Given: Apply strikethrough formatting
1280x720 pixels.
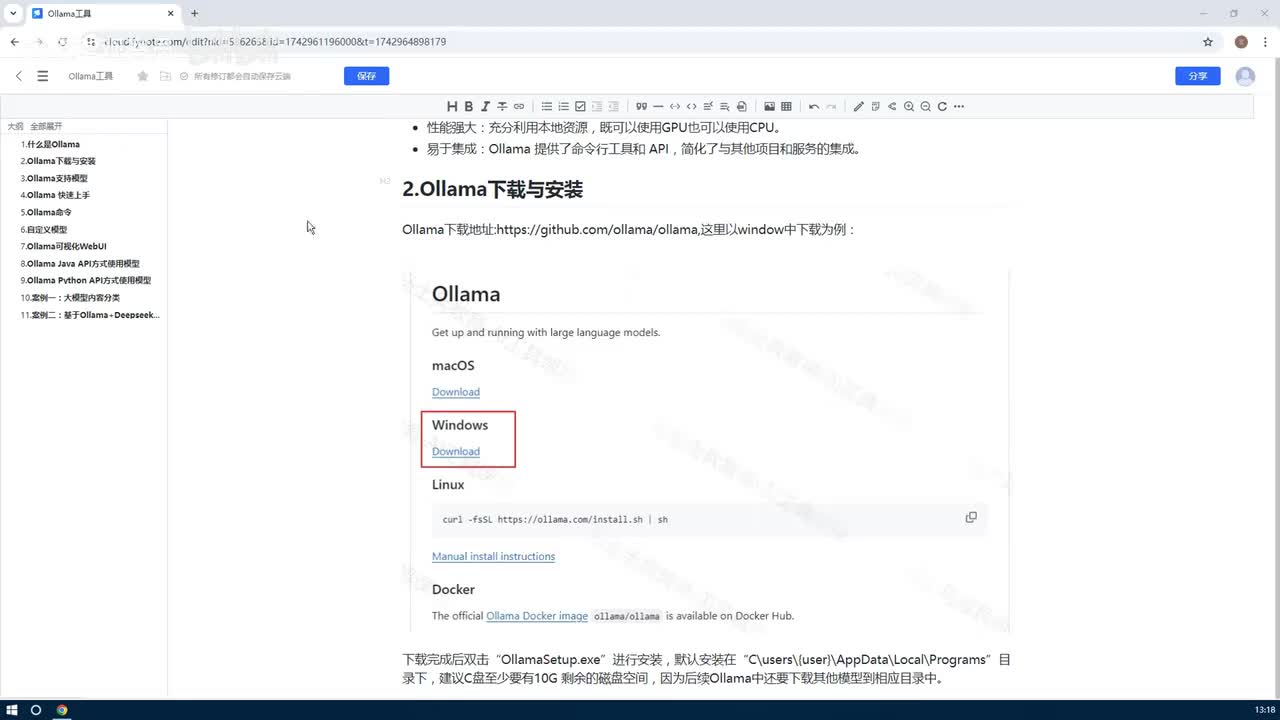Looking at the screenshot, I should [502, 106].
